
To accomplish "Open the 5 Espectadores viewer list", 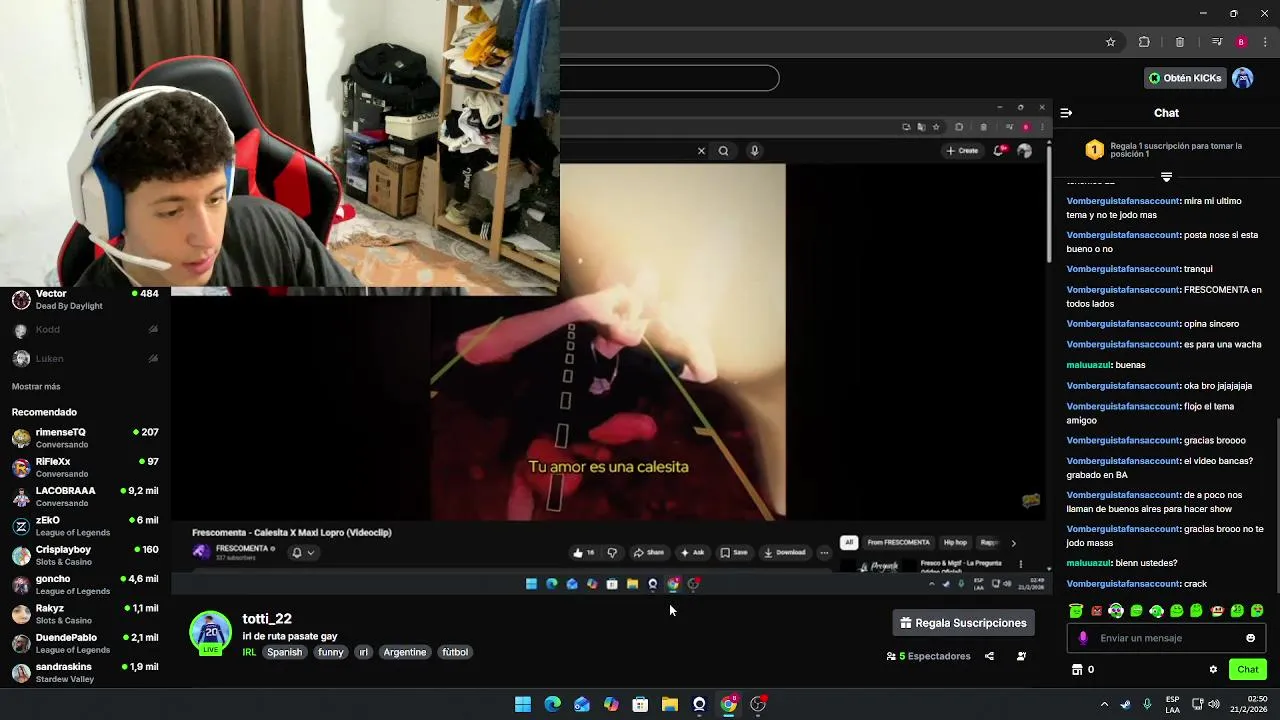I will point(929,656).
